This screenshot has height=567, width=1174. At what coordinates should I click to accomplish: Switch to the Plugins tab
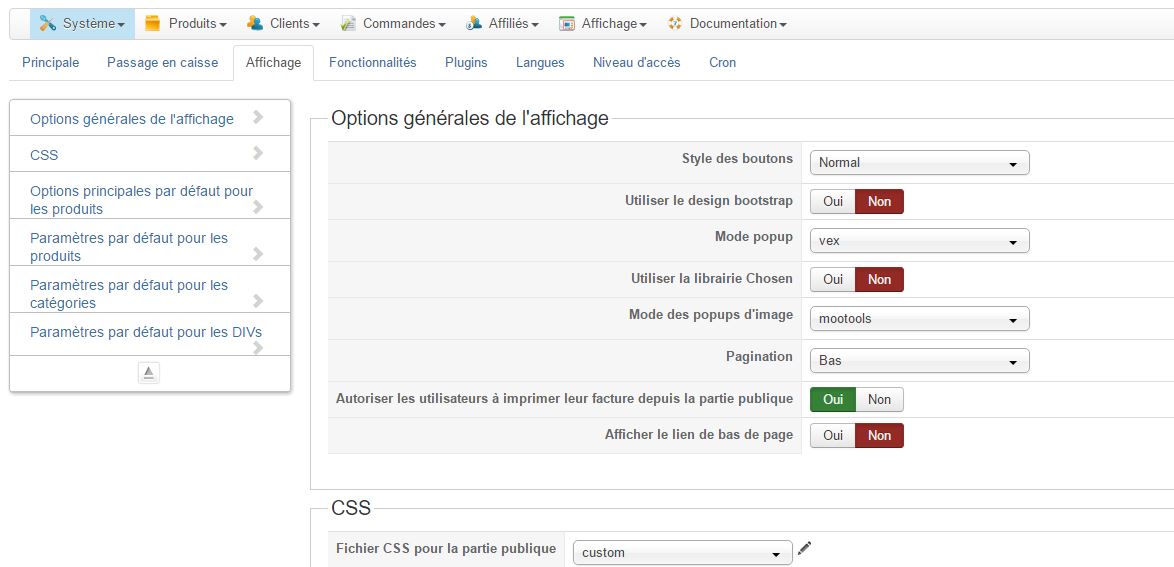click(x=466, y=62)
